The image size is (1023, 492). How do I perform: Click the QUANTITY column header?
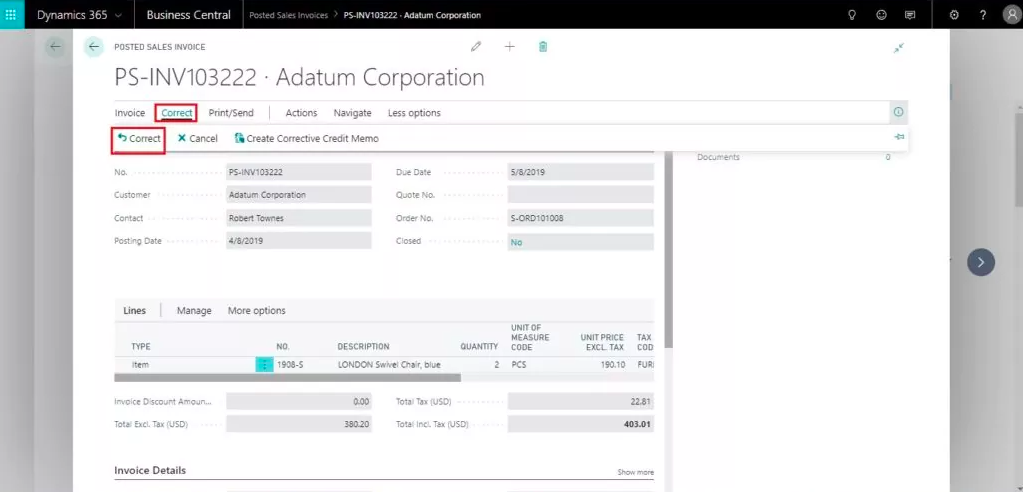479,346
